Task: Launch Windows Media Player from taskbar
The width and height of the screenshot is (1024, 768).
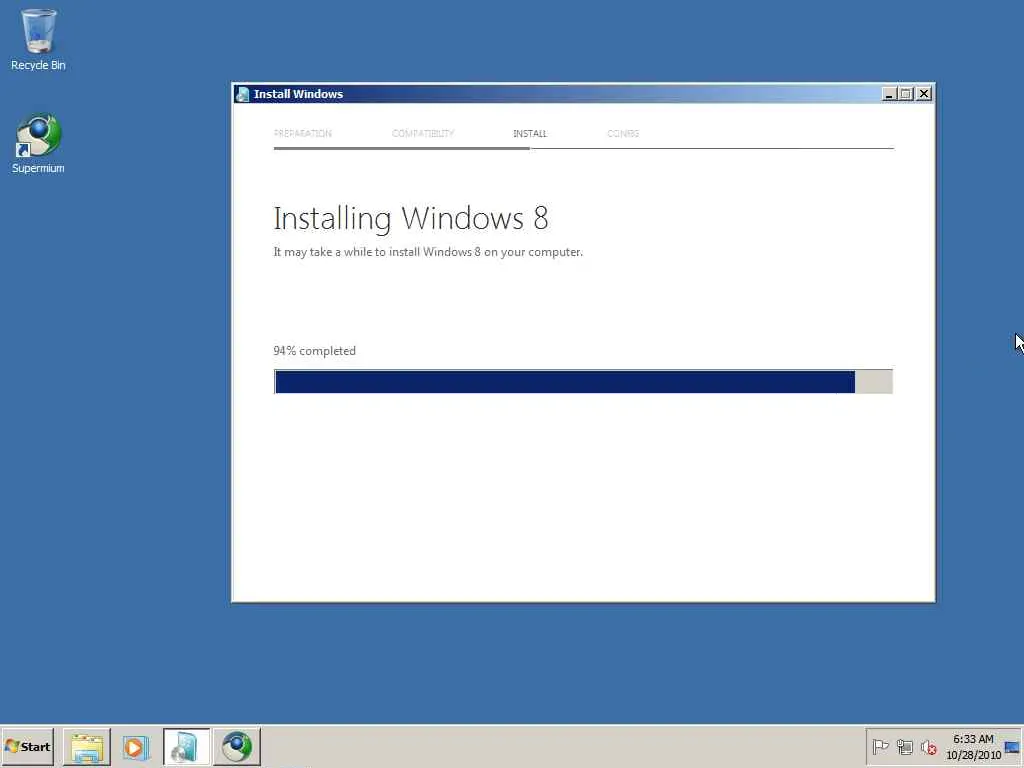Action: tap(135, 746)
